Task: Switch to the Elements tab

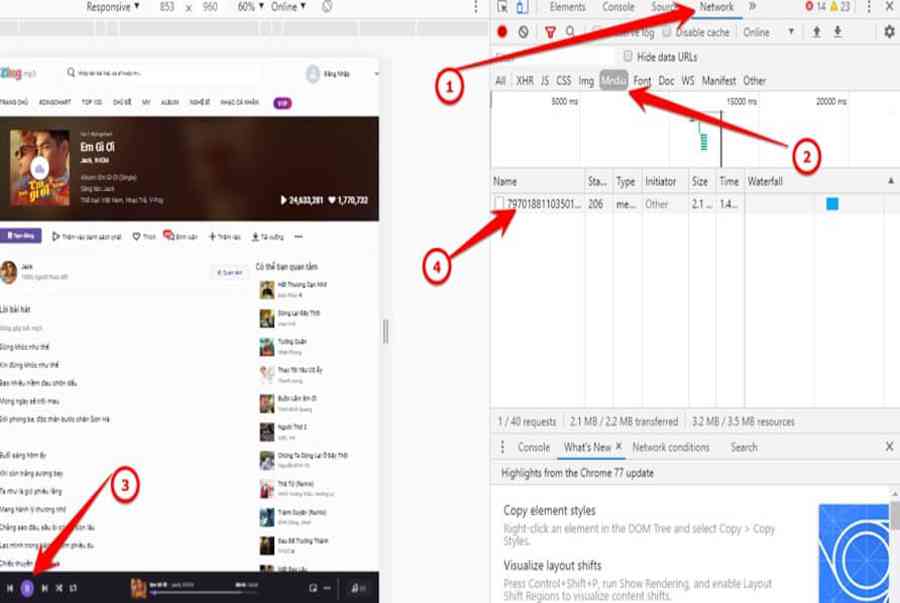Action: click(x=567, y=7)
